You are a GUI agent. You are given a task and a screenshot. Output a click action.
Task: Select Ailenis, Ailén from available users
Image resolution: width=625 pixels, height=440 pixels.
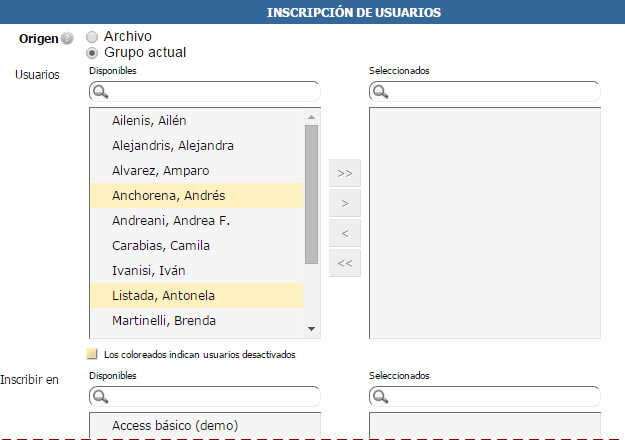tap(149, 121)
